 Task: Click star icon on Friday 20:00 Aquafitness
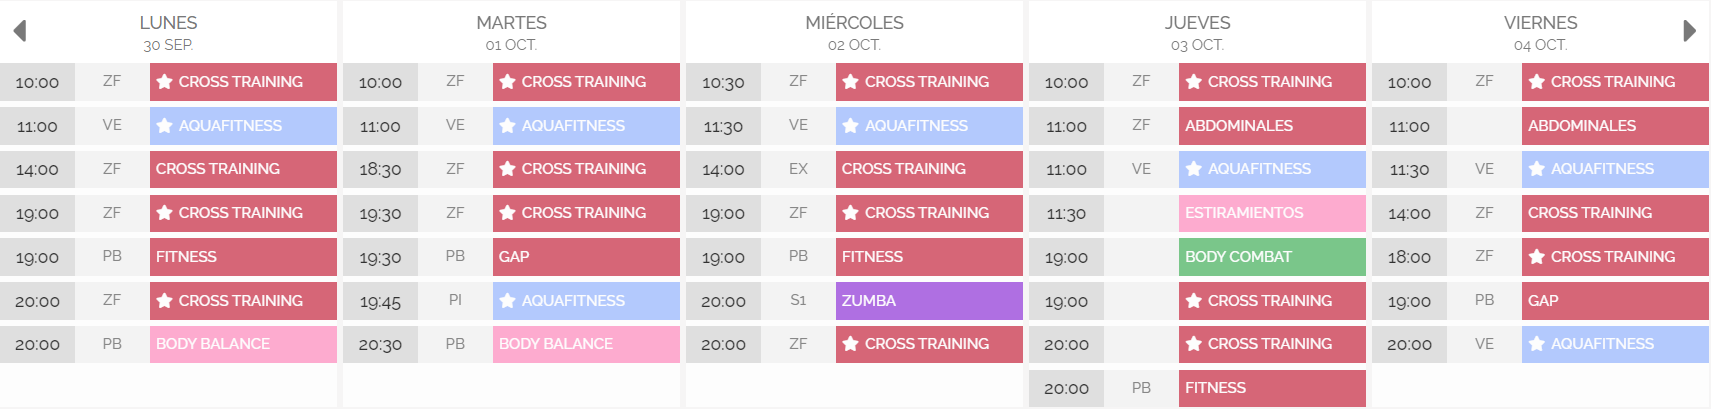tap(1537, 344)
